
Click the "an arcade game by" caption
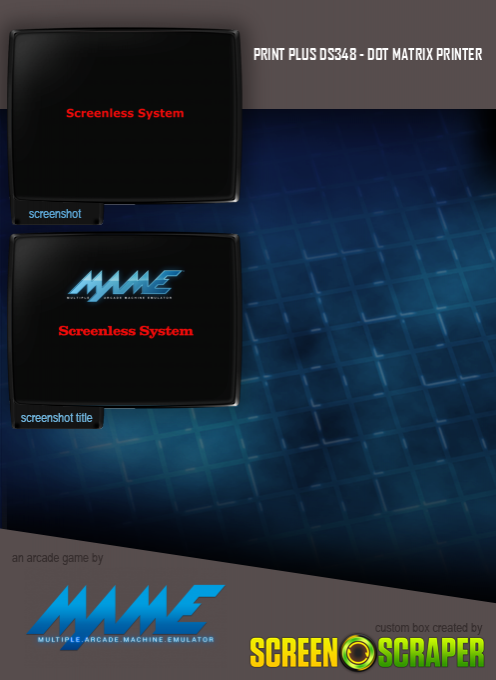(57, 558)
